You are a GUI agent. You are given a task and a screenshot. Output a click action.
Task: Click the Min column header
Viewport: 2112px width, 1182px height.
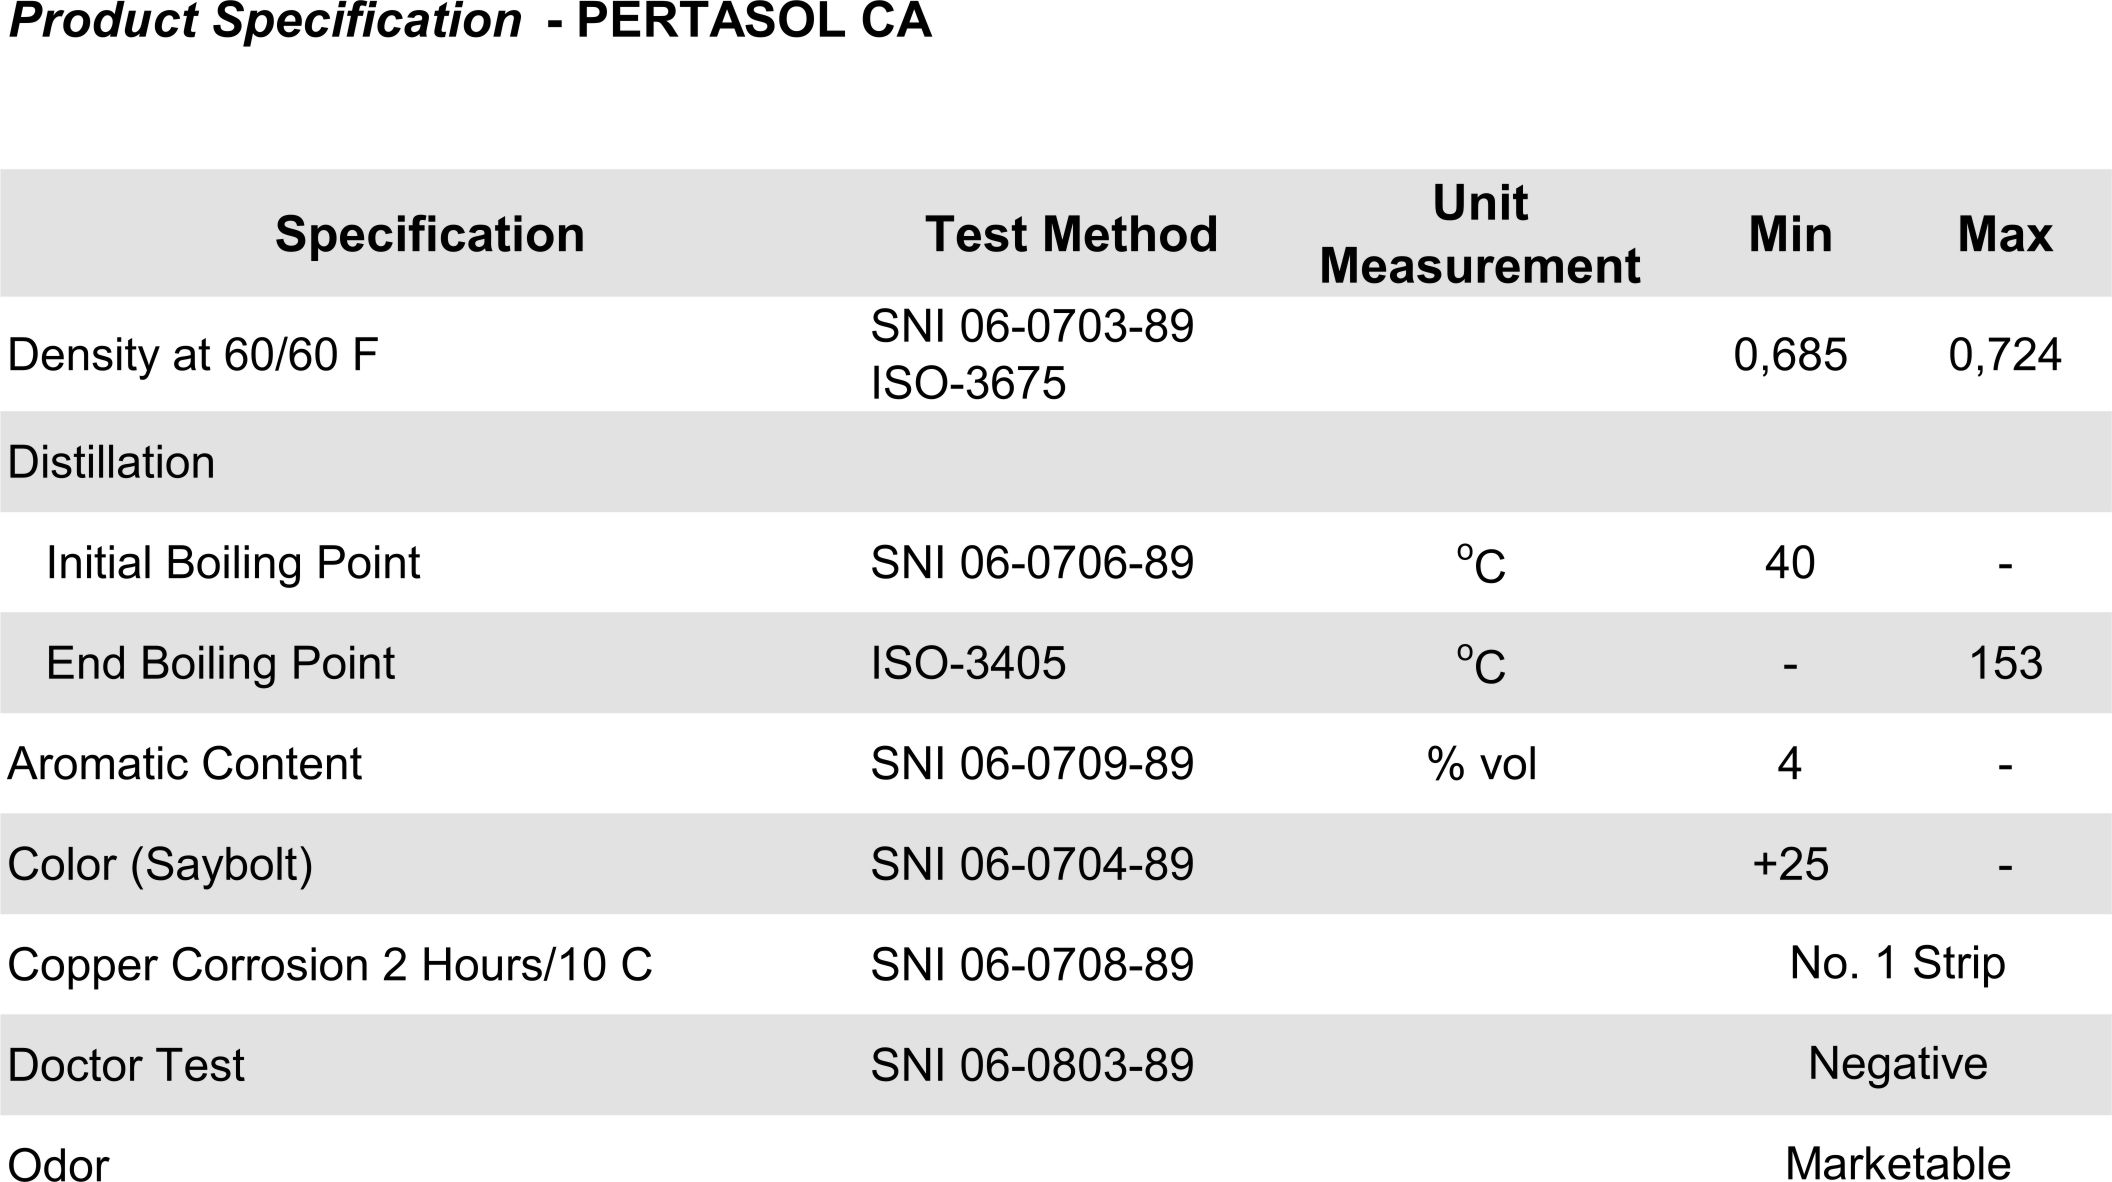(1790, 235)
